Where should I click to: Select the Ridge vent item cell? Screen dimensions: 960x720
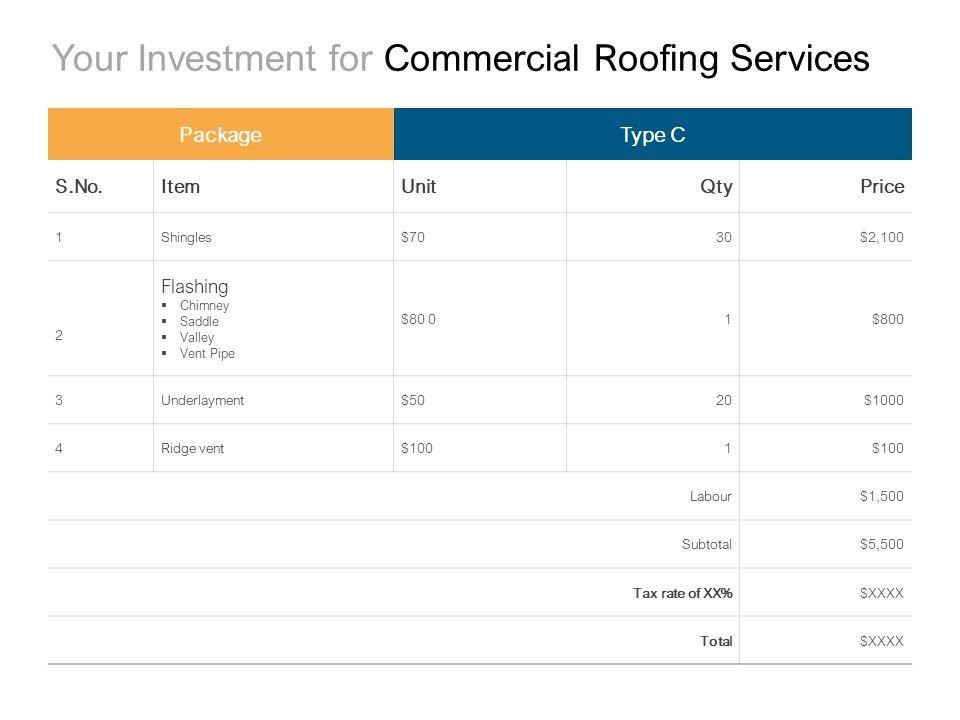(x=192, y=448)
